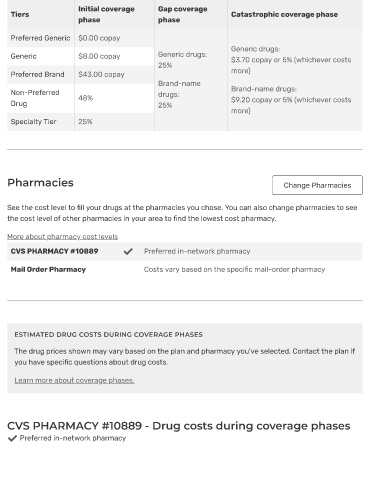Image resolution: width=370 pixels, height=480 pixels.
Task: Click checkmark icon beside CVS PHARMACY #10889 row
Action: (128, 251)
